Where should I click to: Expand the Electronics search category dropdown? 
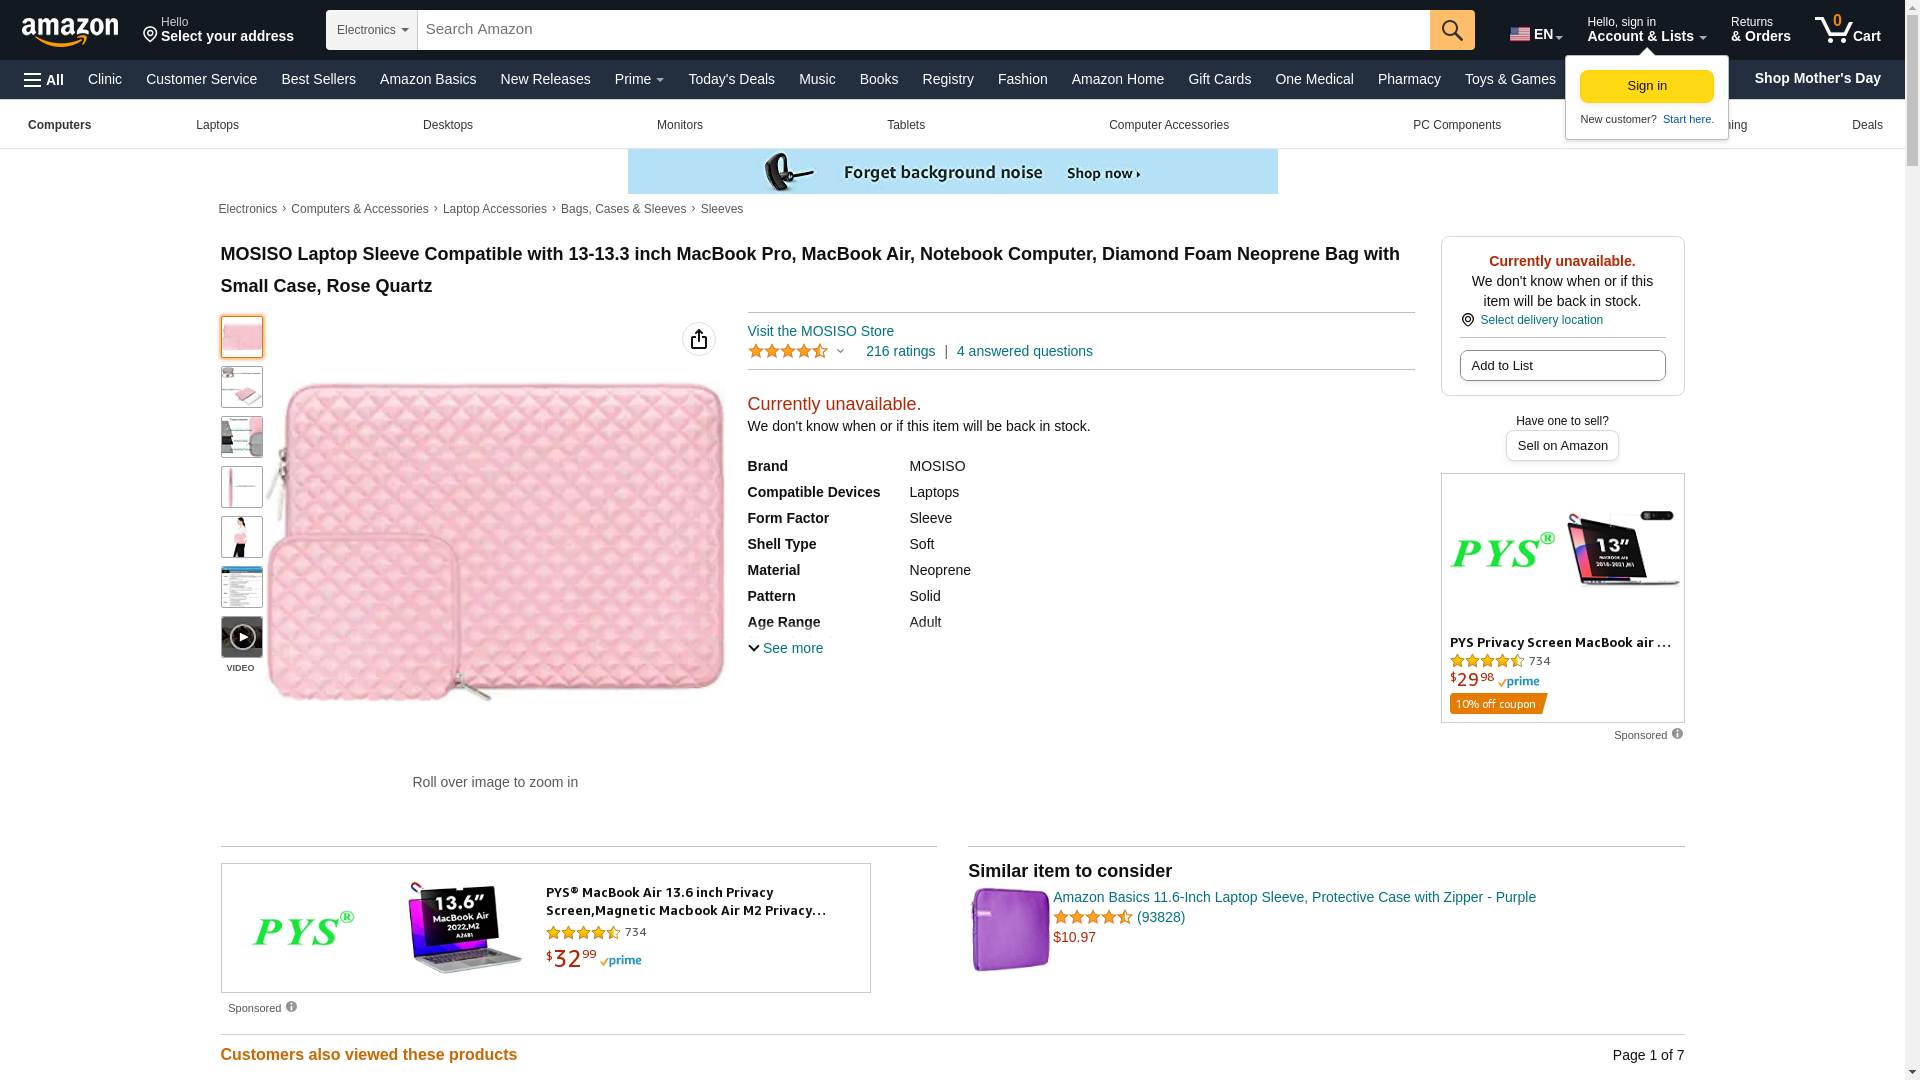point(372,30)
